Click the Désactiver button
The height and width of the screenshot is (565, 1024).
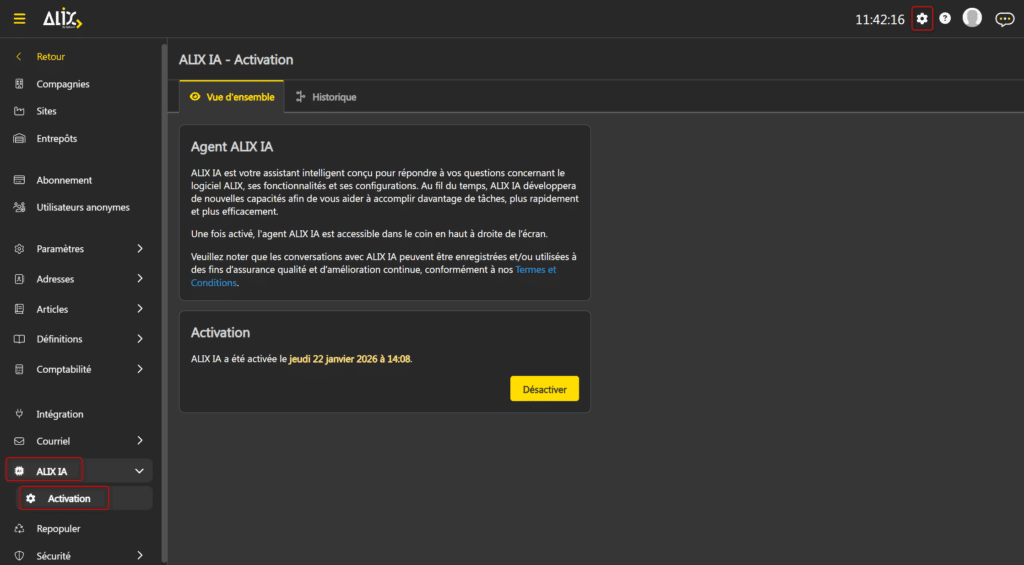click(x=544, y=389)
